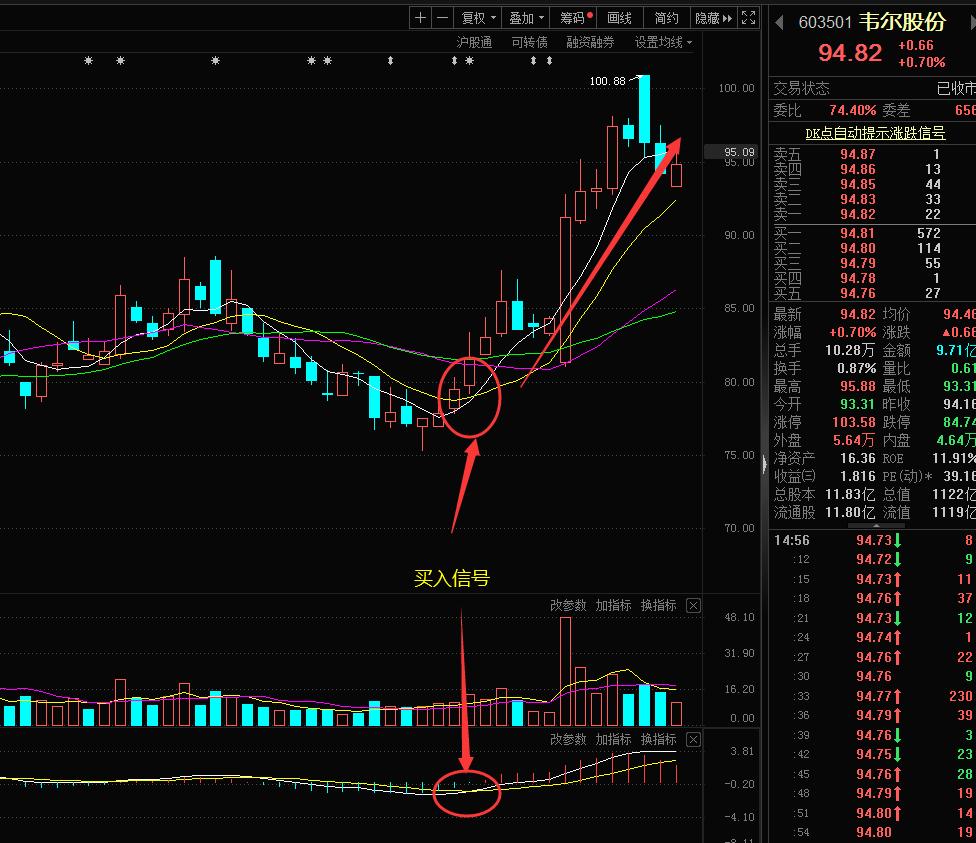Zoom in the K-line chart with plus button

coord(420,18)
